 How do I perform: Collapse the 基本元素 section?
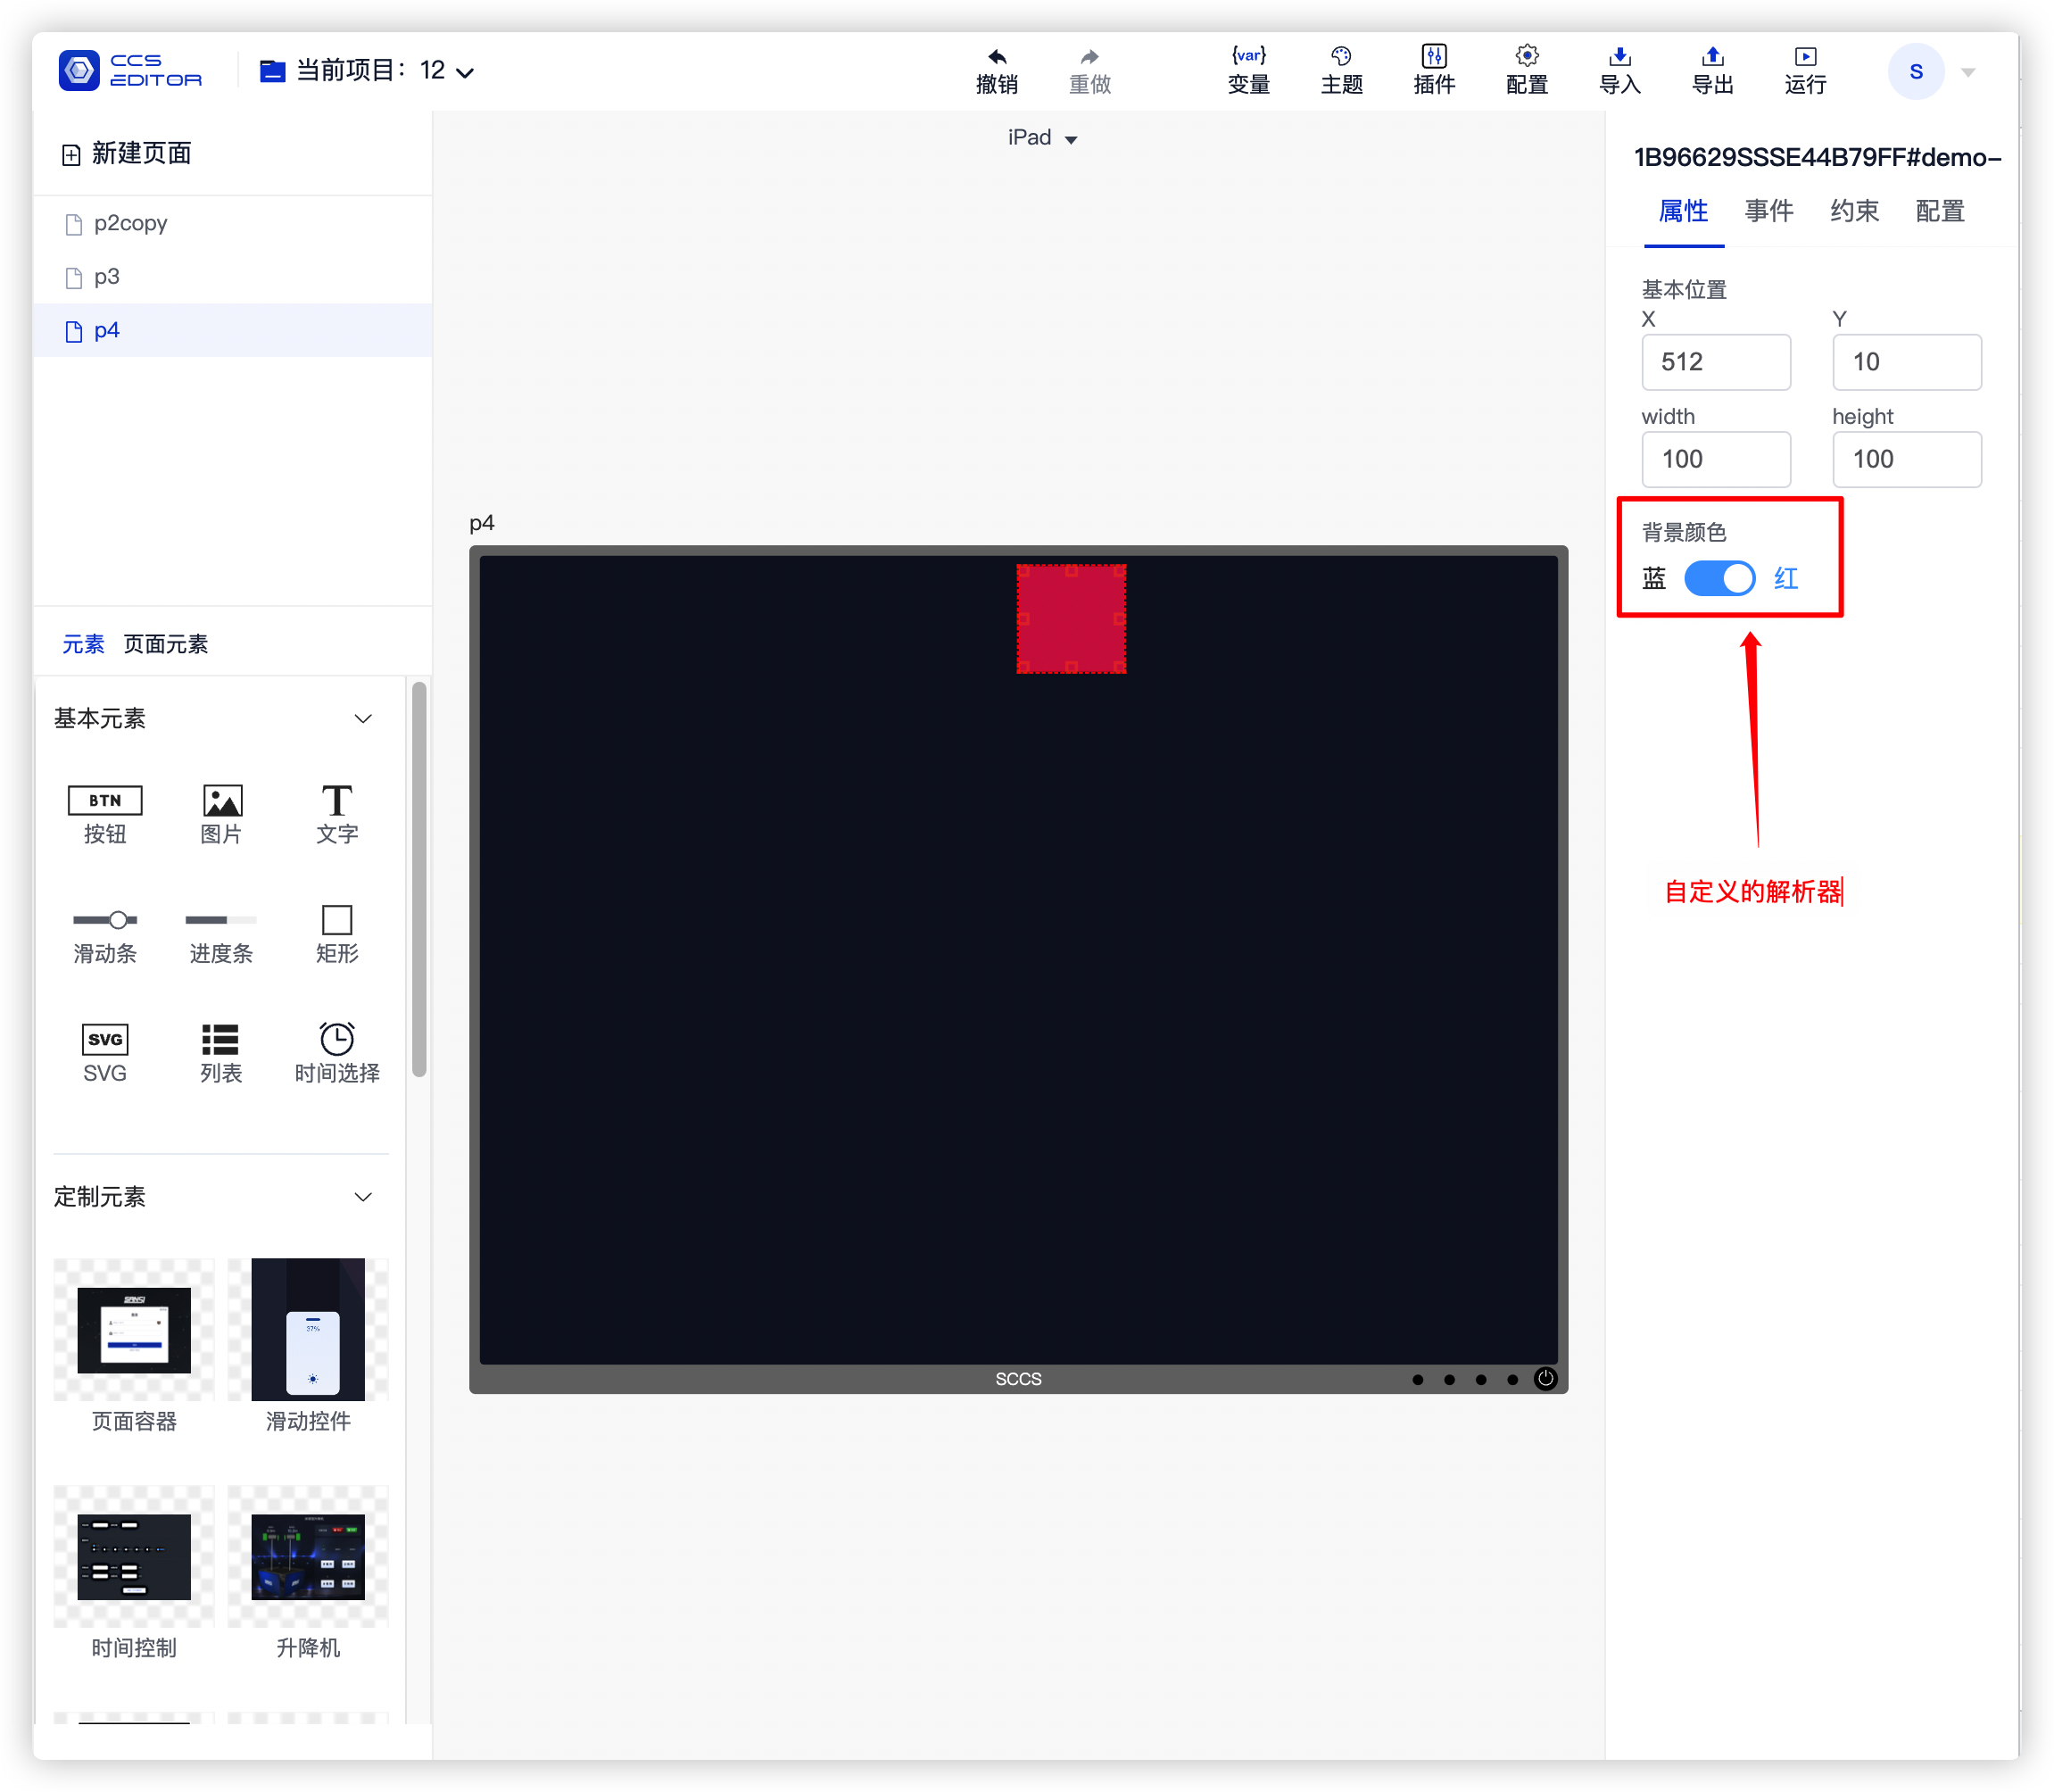[x=363, y=719]
